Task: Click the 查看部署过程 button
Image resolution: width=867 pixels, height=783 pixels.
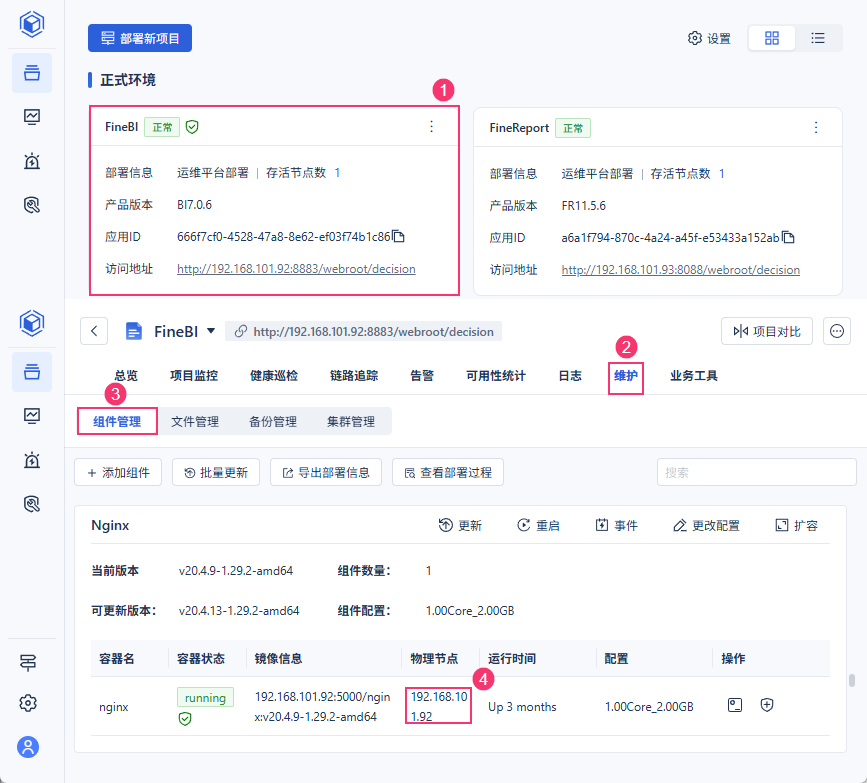Action: 448,472
